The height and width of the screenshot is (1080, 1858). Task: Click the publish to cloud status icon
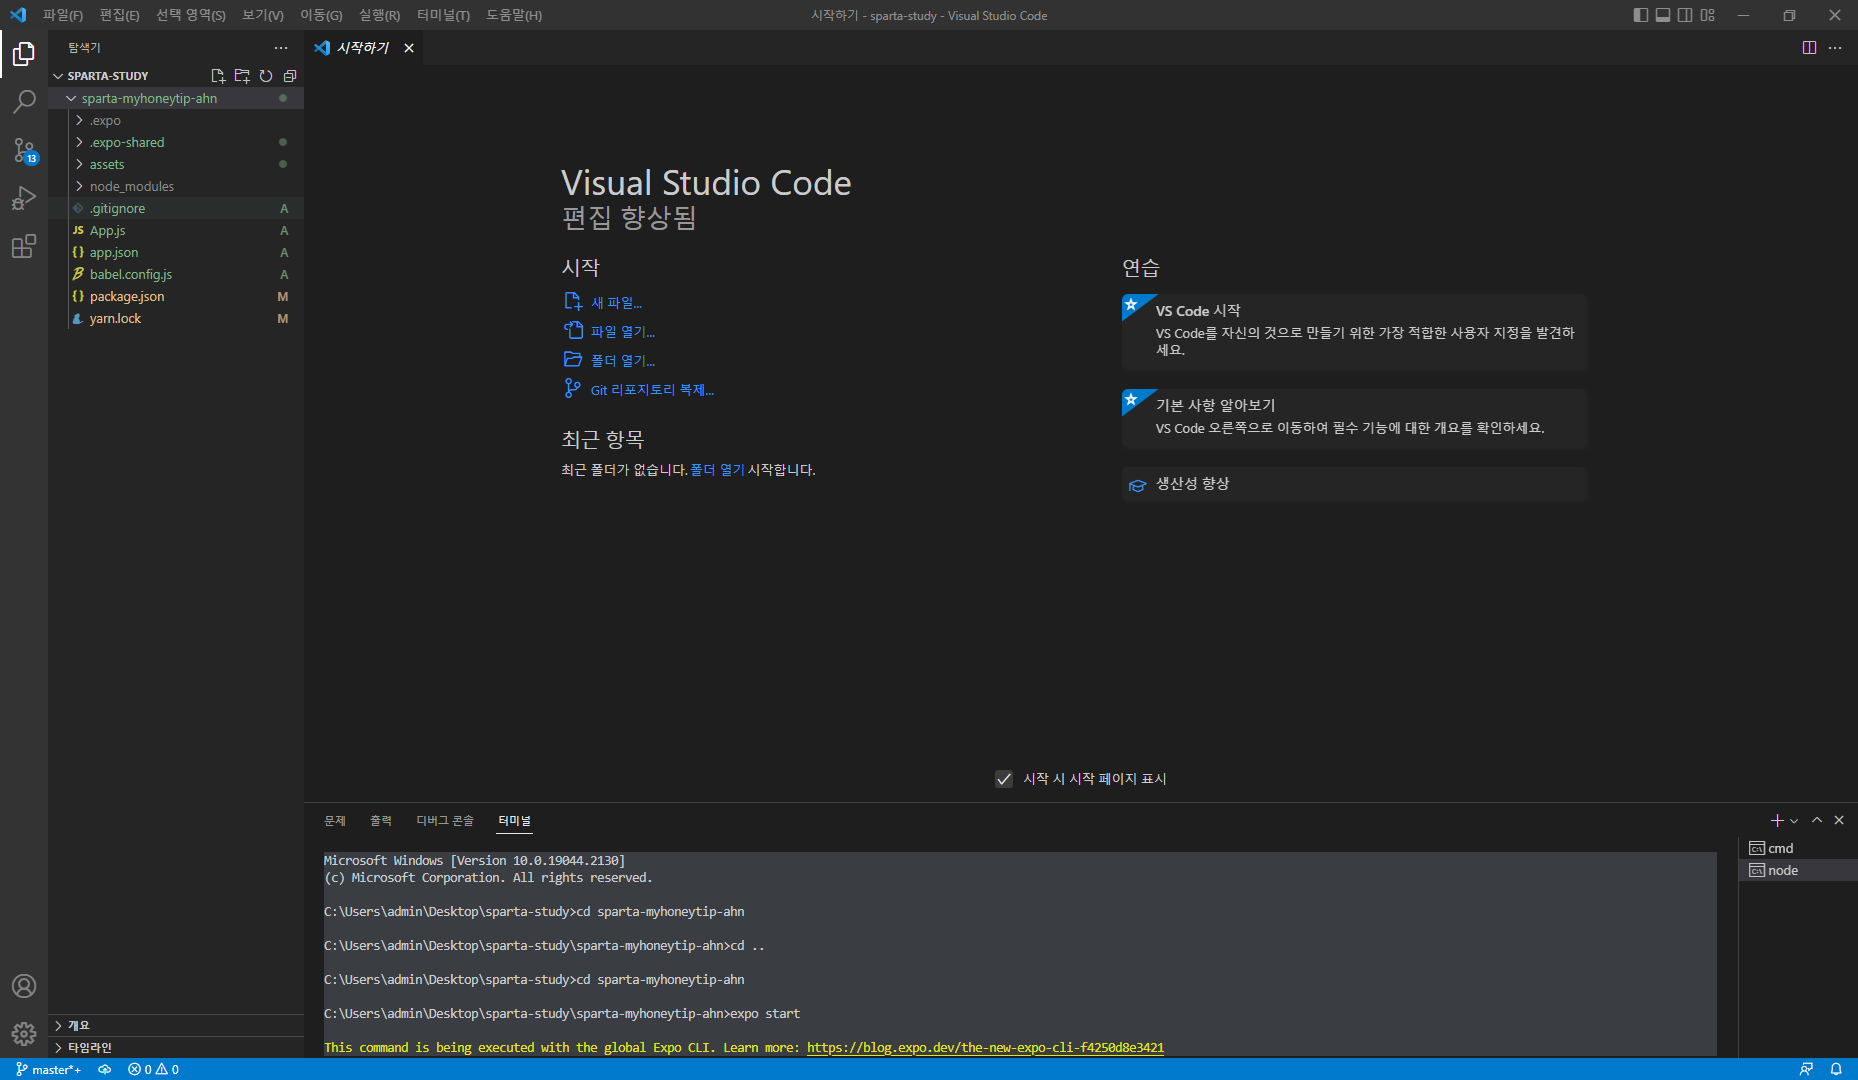click(105, 1069)
